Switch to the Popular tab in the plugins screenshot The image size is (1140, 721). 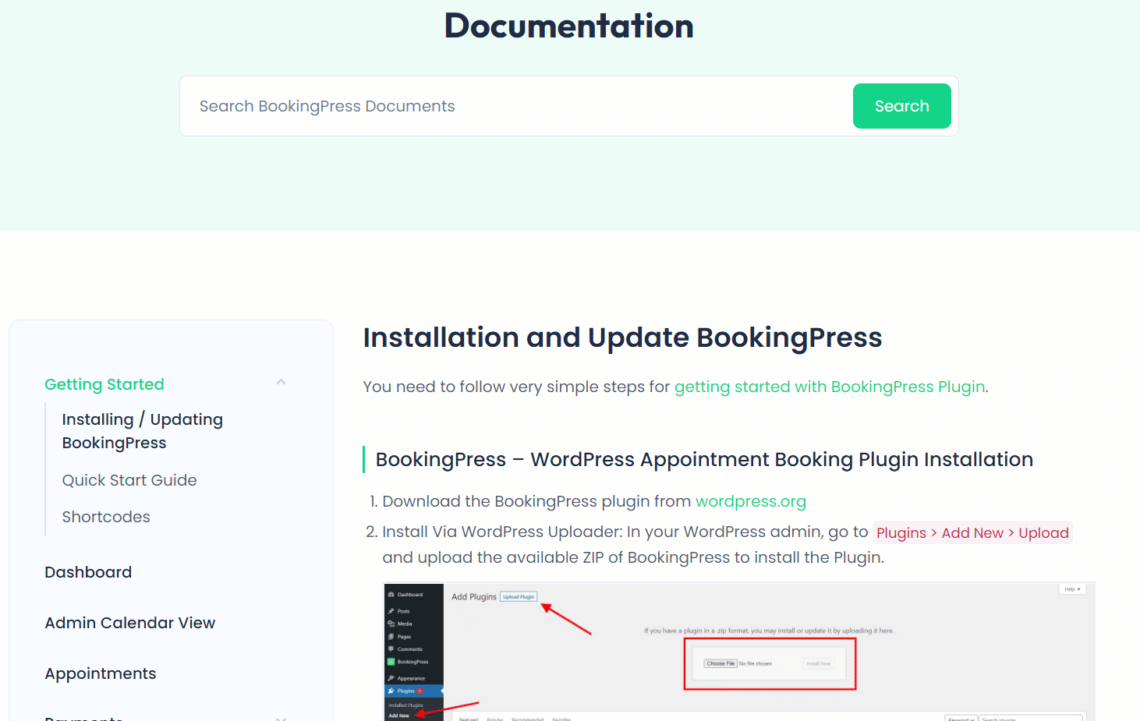pyautogui.click(x=495, y=719)
